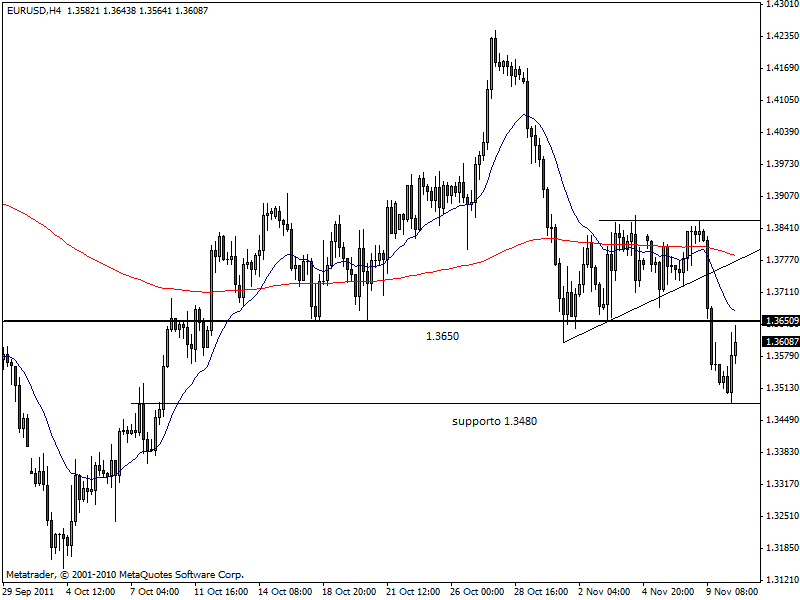This screenshot has height=600, width=800.
Task: Click the 1.31210 price axis label
Action: (780, 579)
